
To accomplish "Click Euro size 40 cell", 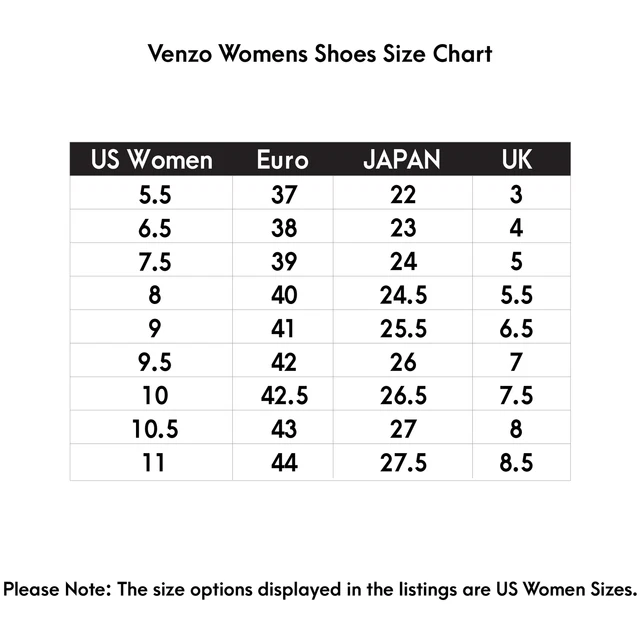I will coord(284,295).
